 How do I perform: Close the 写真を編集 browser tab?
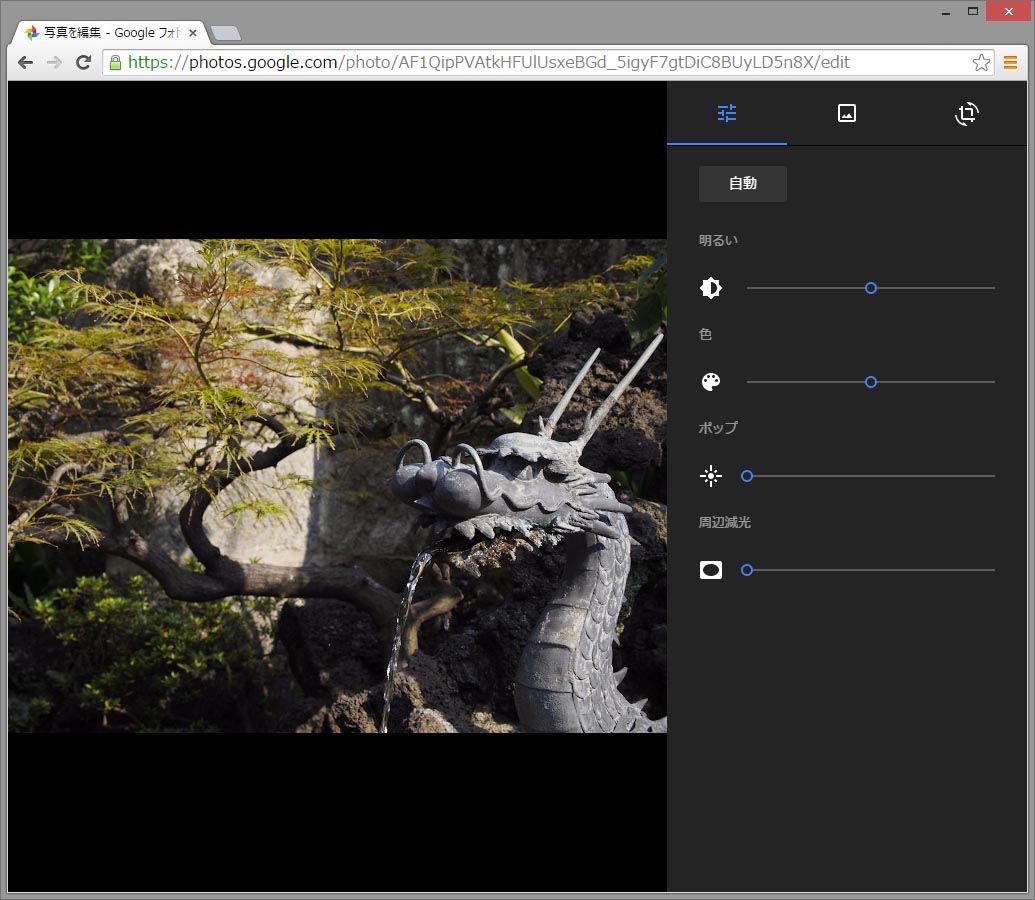point(193,32)
